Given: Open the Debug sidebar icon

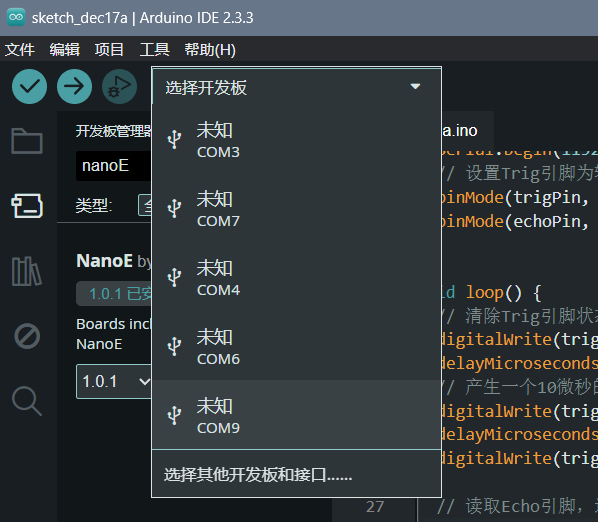Looking at the screenshot, I should (x=27, y=336).
